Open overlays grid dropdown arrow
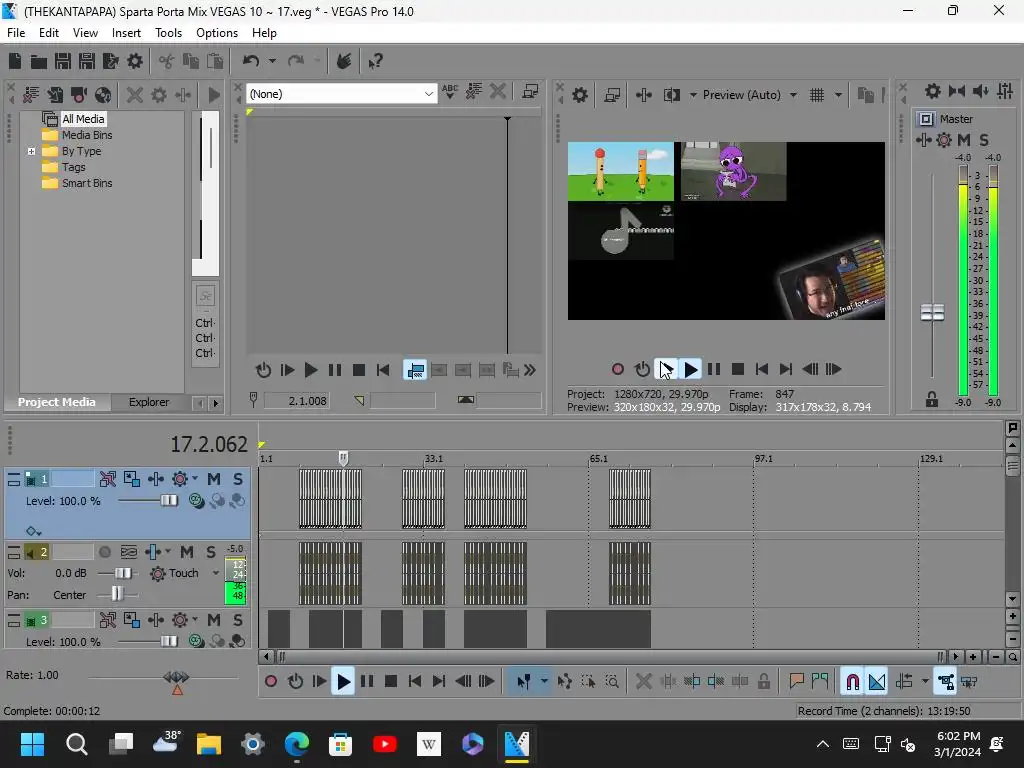This screenshot has width=1024, height=768. click(x=839, y=95)
